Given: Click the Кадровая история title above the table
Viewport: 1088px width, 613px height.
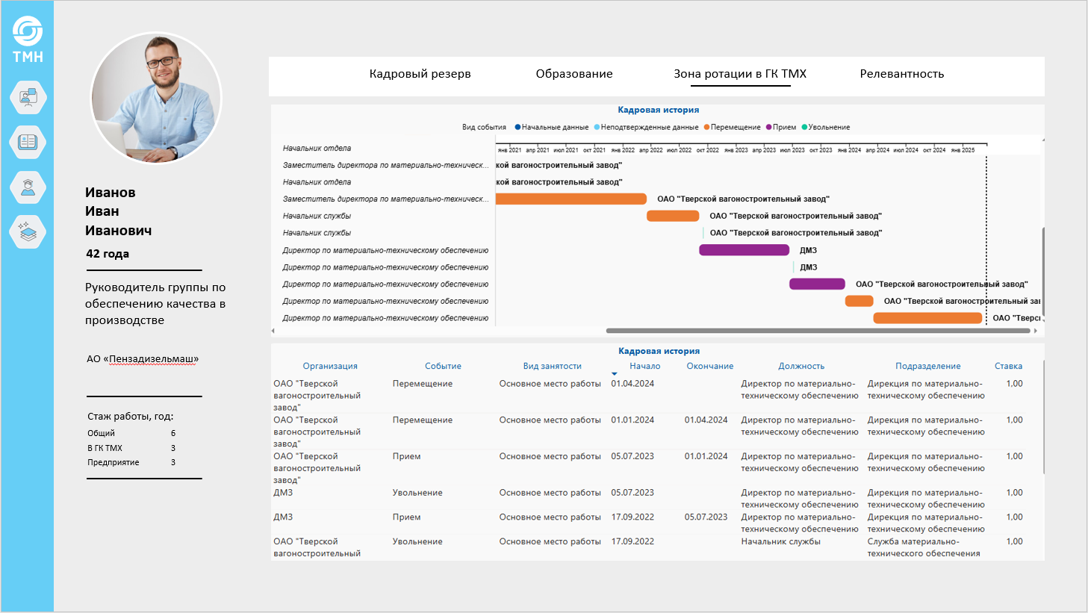Looking at the screenshot, I should click(658, 351).
